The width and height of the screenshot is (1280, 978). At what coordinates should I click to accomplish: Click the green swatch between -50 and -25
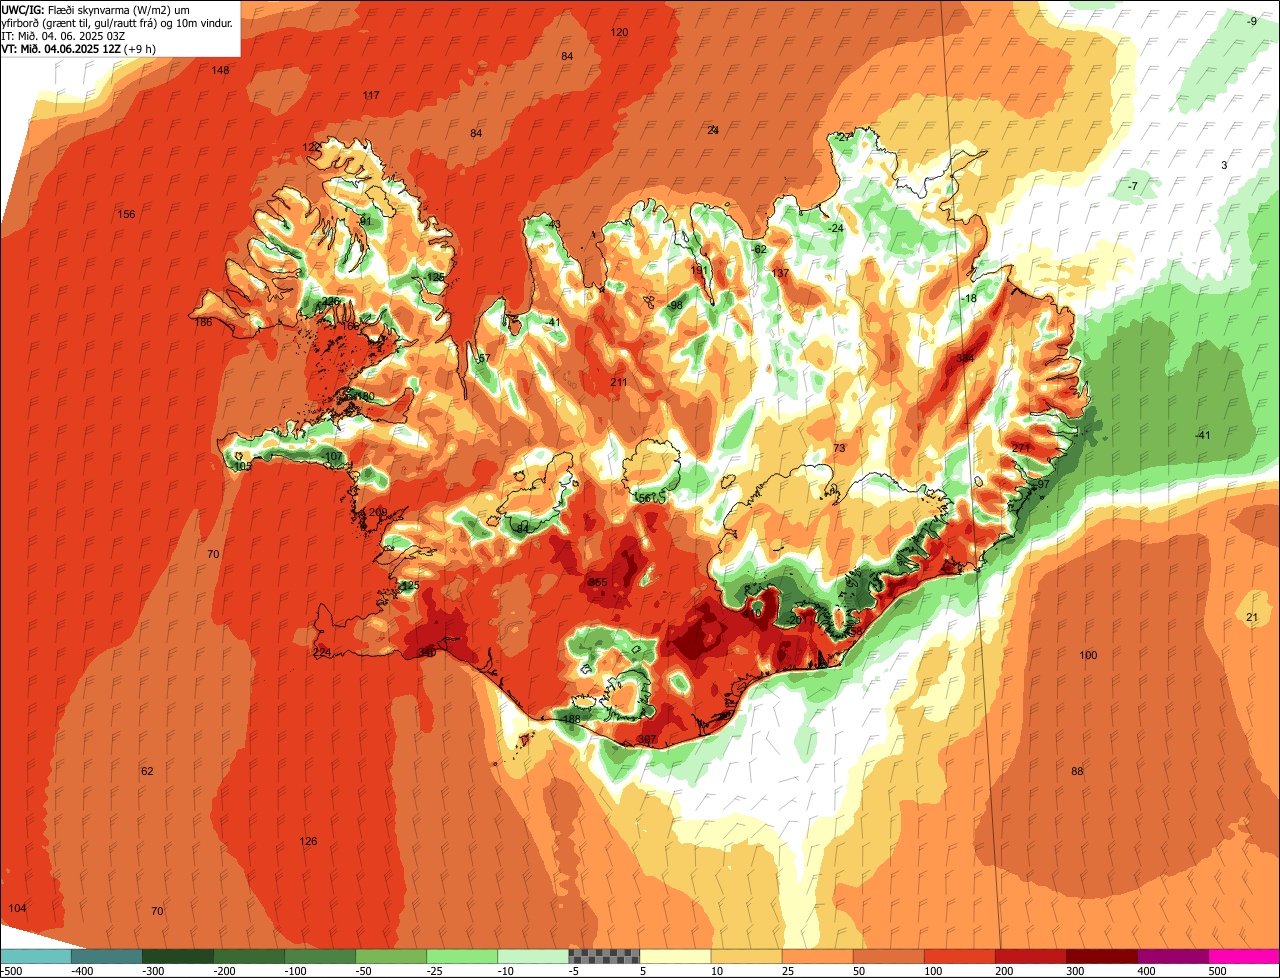click(x=391, y=955)
